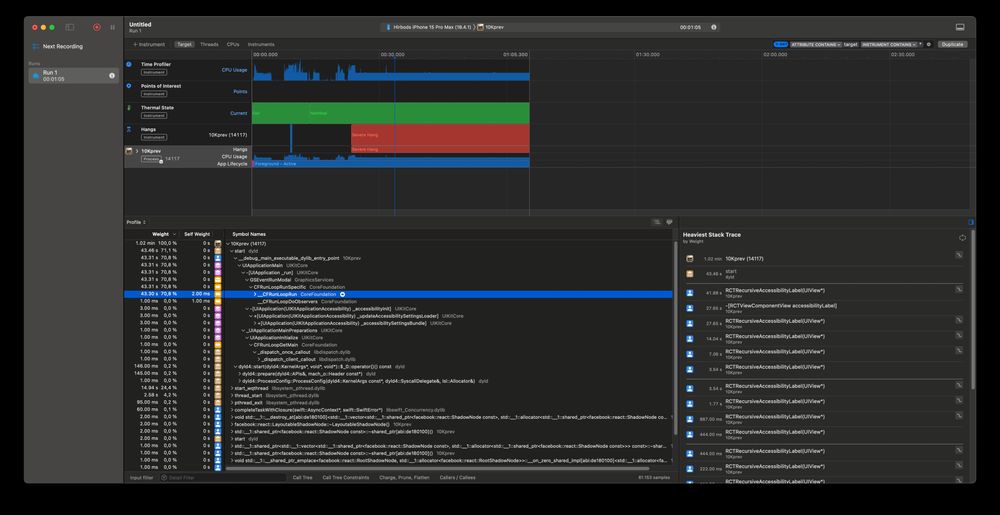Click the Hangs hourglass icon
The height and width of the screenshot is (515, 1000).
click(129, 129)
